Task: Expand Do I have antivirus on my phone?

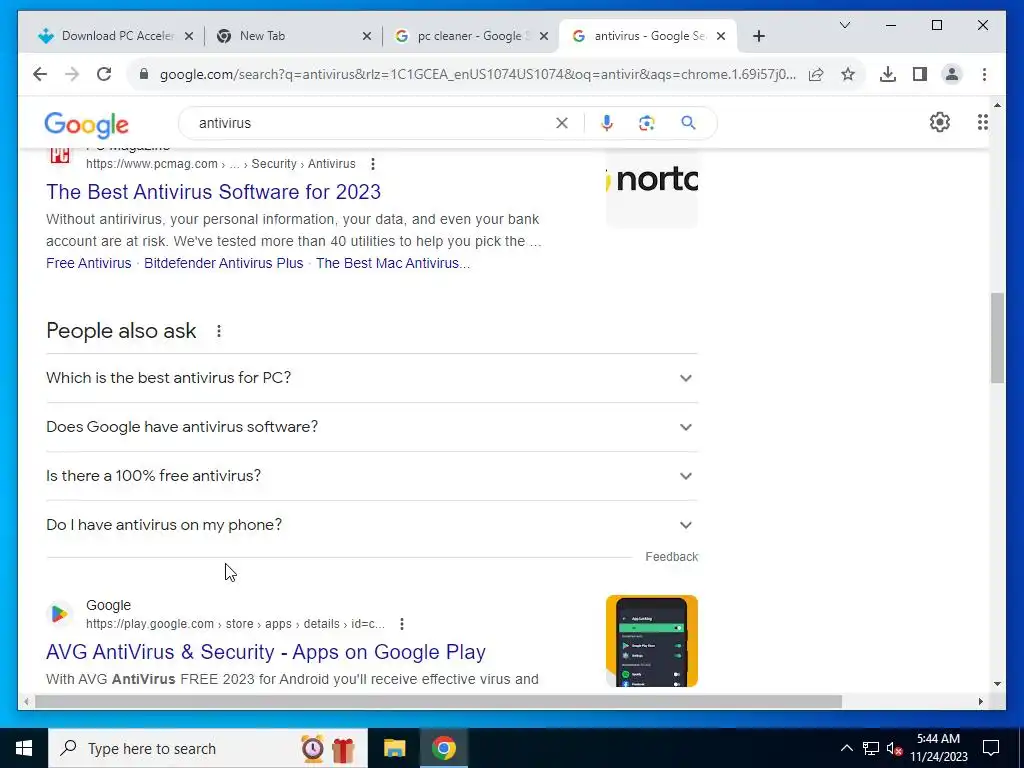Action: (x=372, y=525)
